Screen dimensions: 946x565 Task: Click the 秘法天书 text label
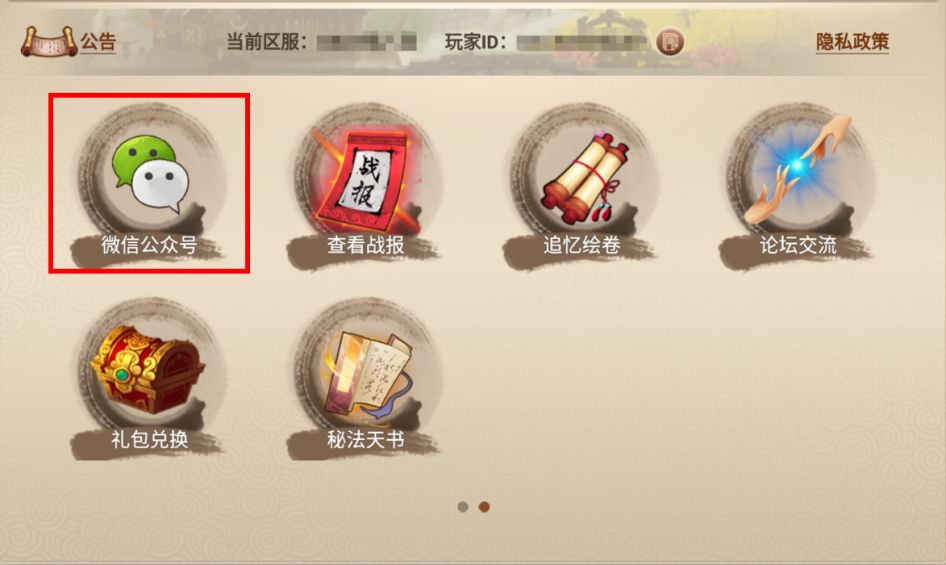click(366, 439)
